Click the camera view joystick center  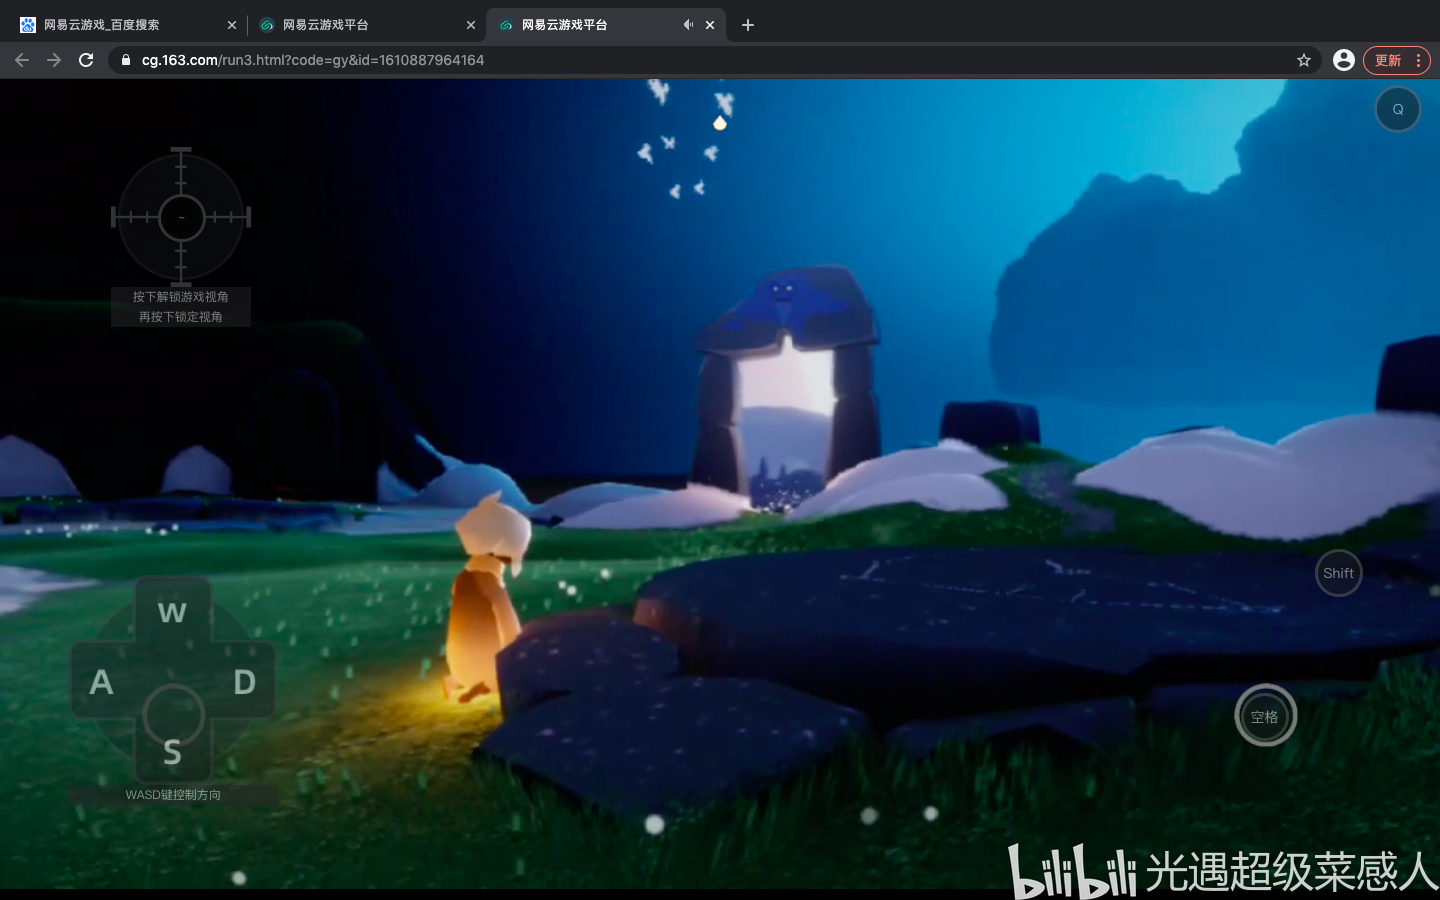pos(181,217)
